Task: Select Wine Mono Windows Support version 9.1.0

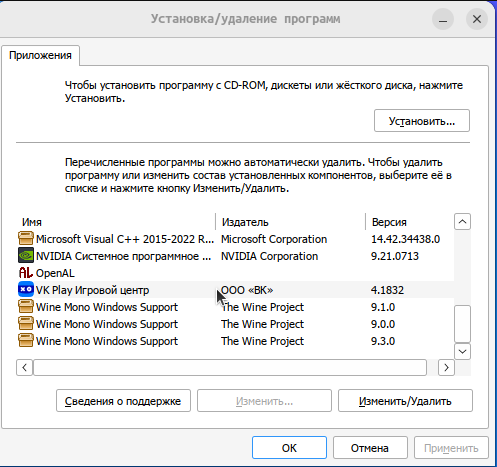Action: coord(235,307)
